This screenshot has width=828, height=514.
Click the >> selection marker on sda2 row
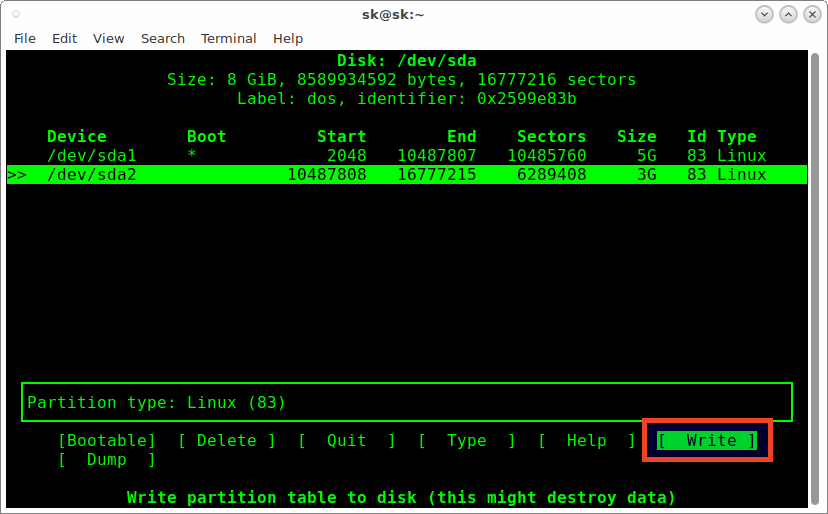point(17,174)
